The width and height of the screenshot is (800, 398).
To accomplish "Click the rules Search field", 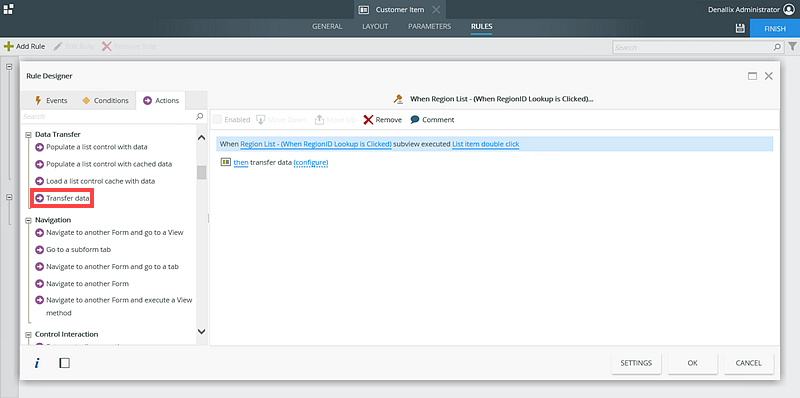I will click(693, 47).
